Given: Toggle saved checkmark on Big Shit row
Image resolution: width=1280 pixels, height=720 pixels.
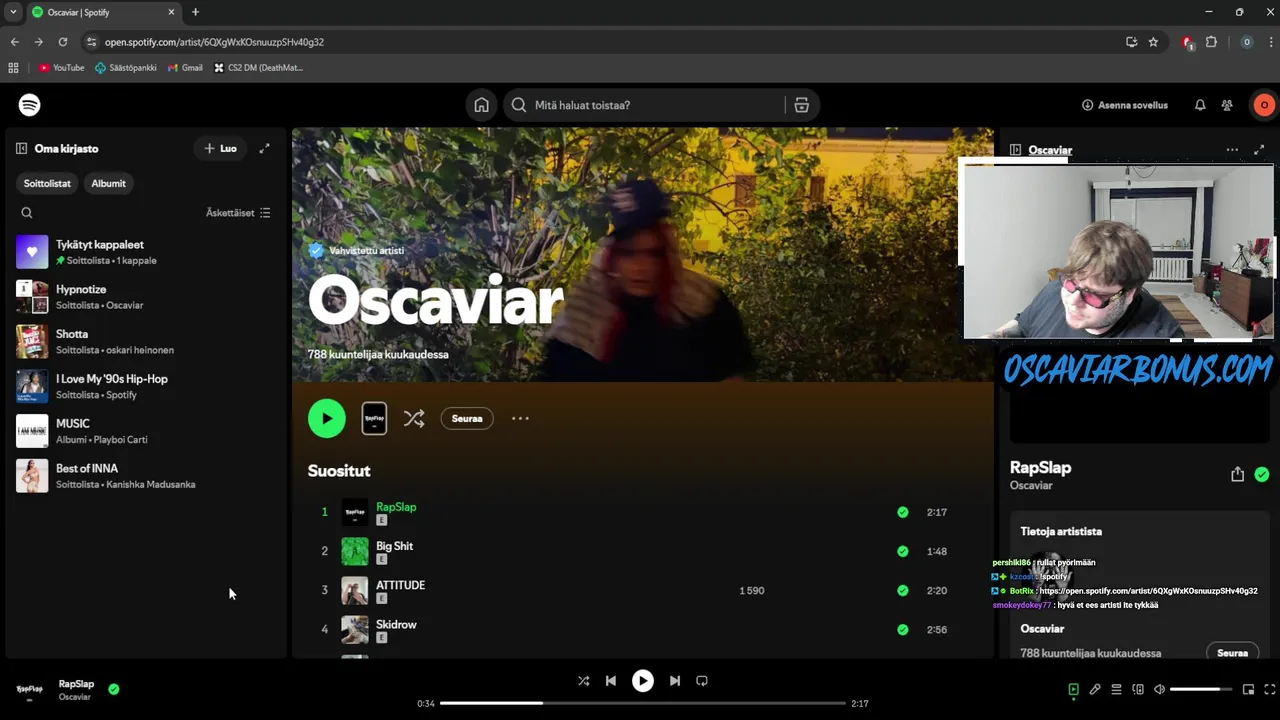Looking at the screenshot, I should (x=903, y=551).
